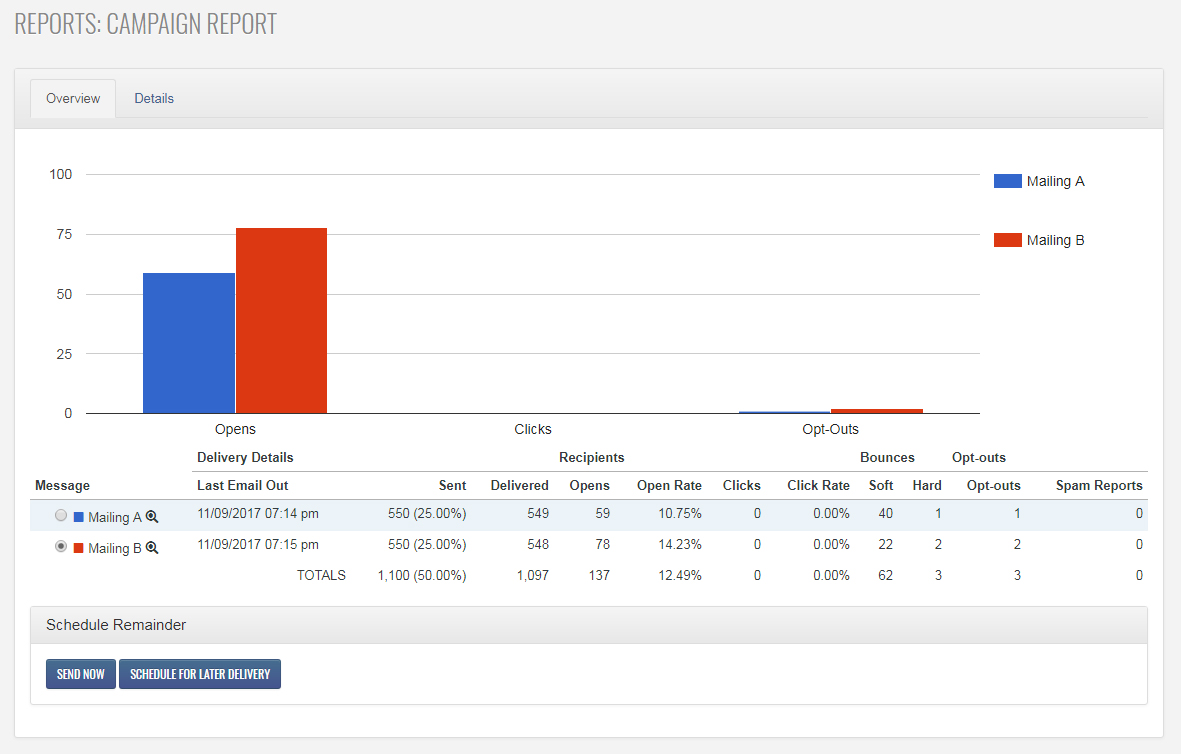
Task: Open Mailing A's opt-outs count link
Action: coord(1017,513)
